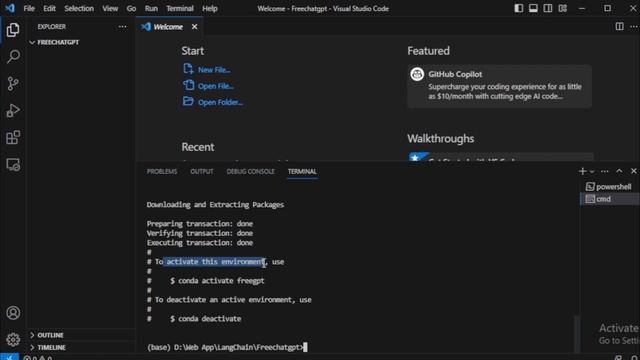The width and height of the screenshot is (640, 360).
Task: Open the Run and Debug view icon
Action: [x=13, y=111]
